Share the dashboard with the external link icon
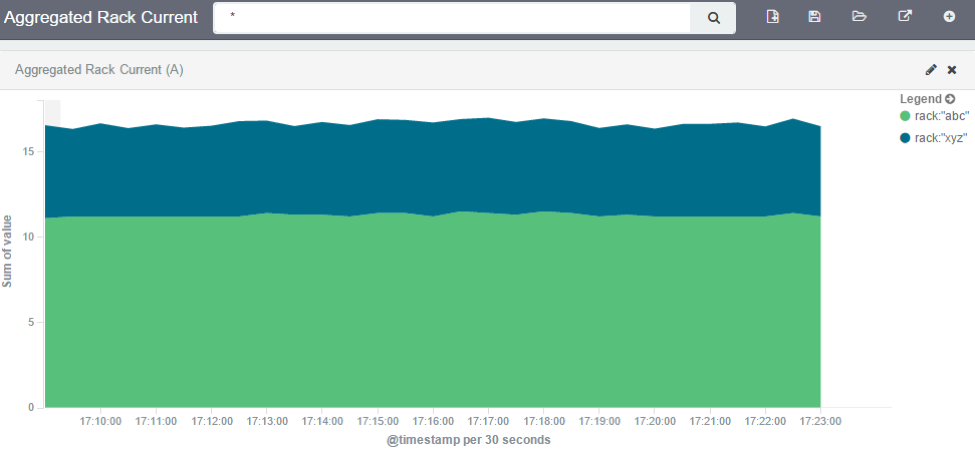975x458 pixels. [x=905, y=16]
